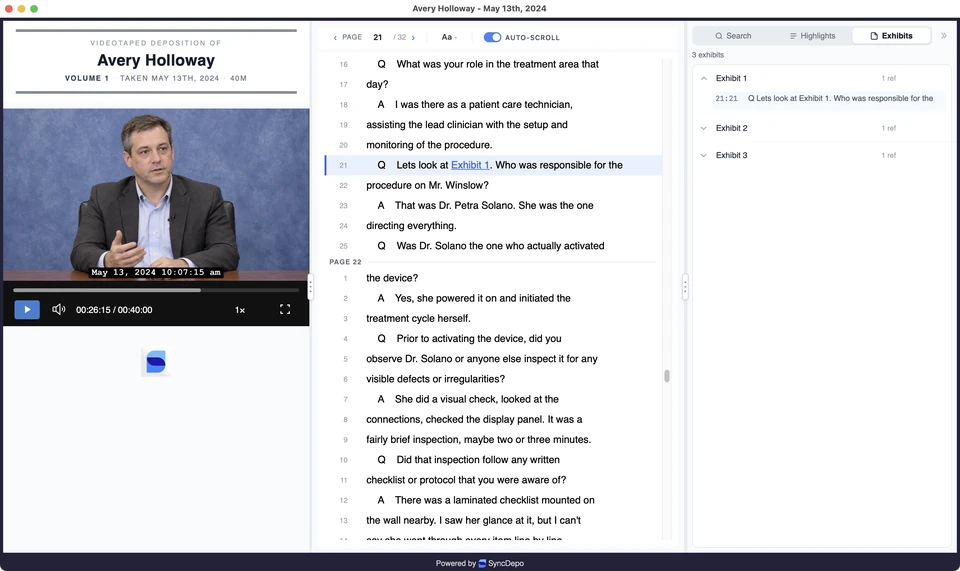Collapse the Exhibit 1 entry
The width and height of the screenshot is (960, 571).
tap(703, 78)
